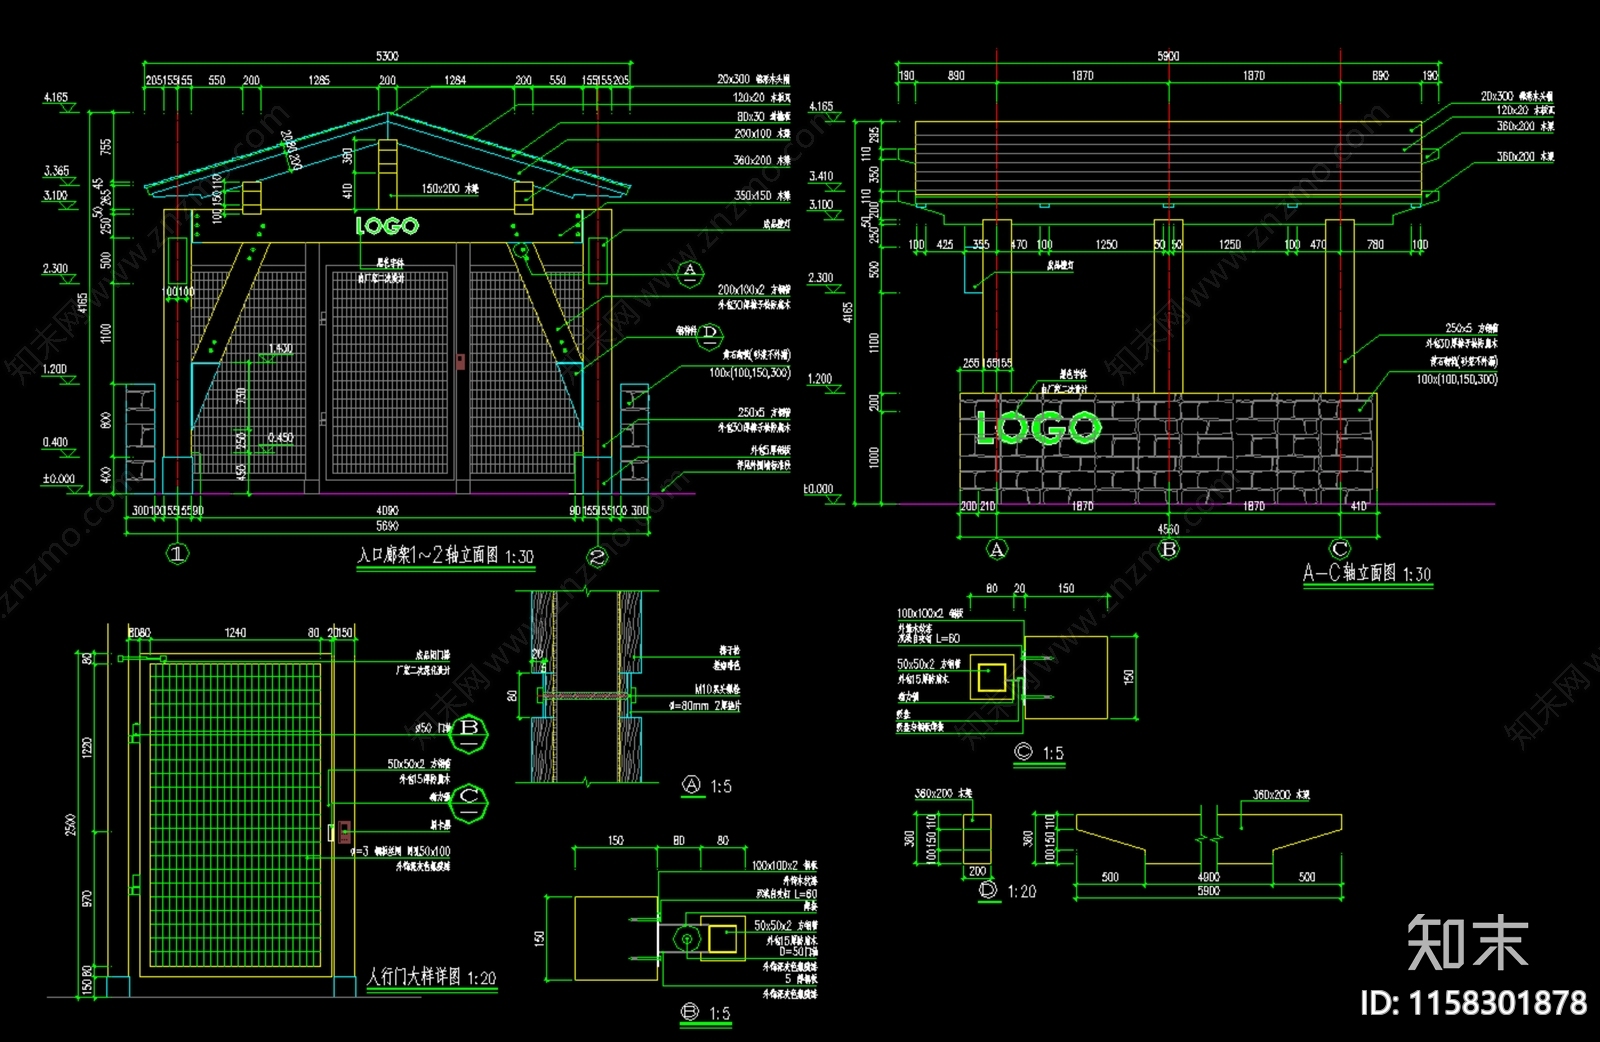
Task: Select the gate handle on the entrance elevation
Action: click(x=461, y=361)
